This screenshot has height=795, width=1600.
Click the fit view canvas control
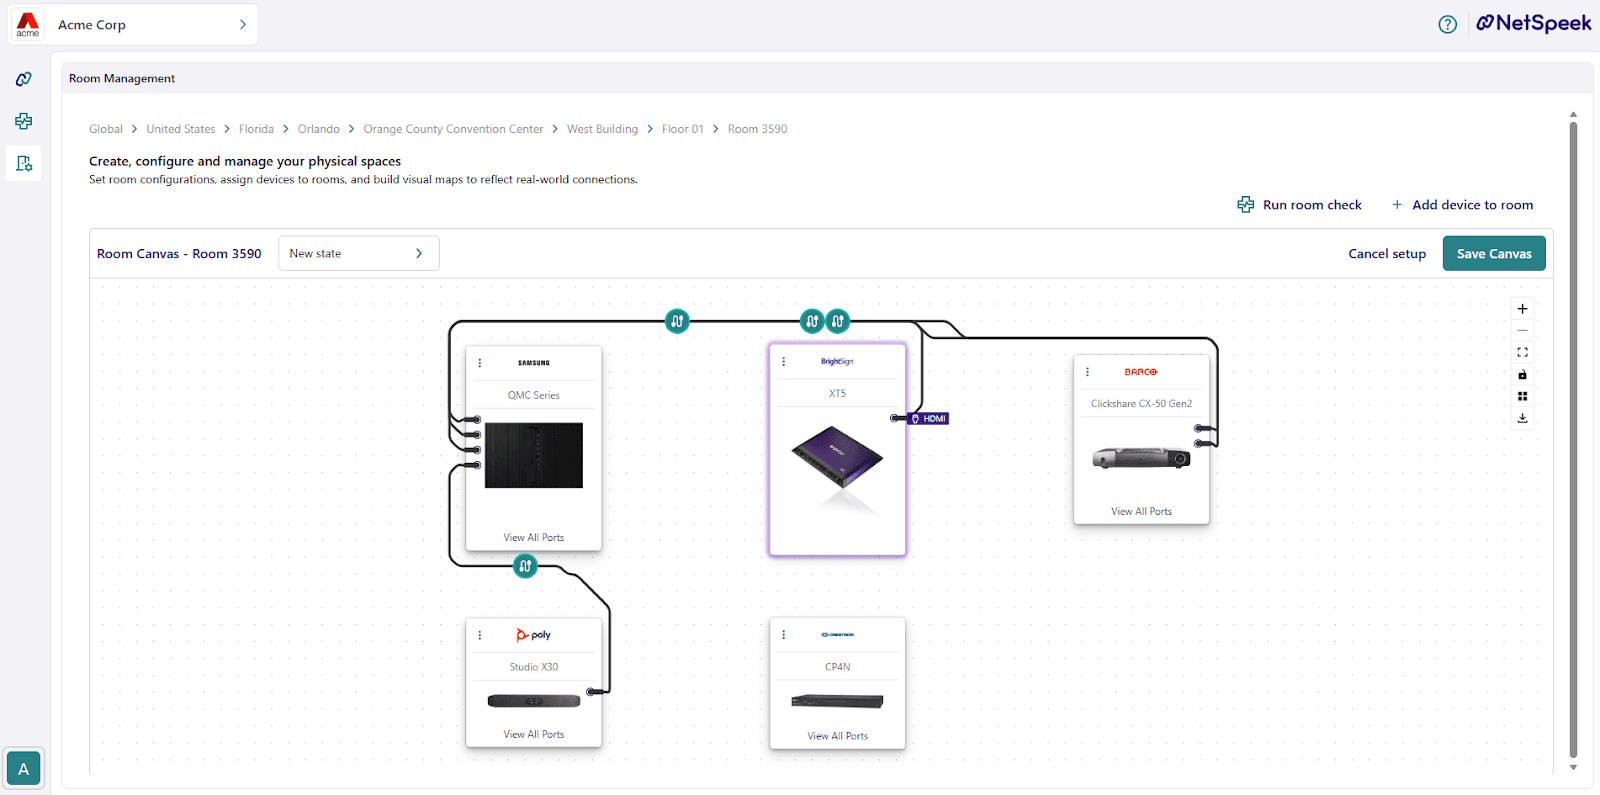(x=1522, y=352)
